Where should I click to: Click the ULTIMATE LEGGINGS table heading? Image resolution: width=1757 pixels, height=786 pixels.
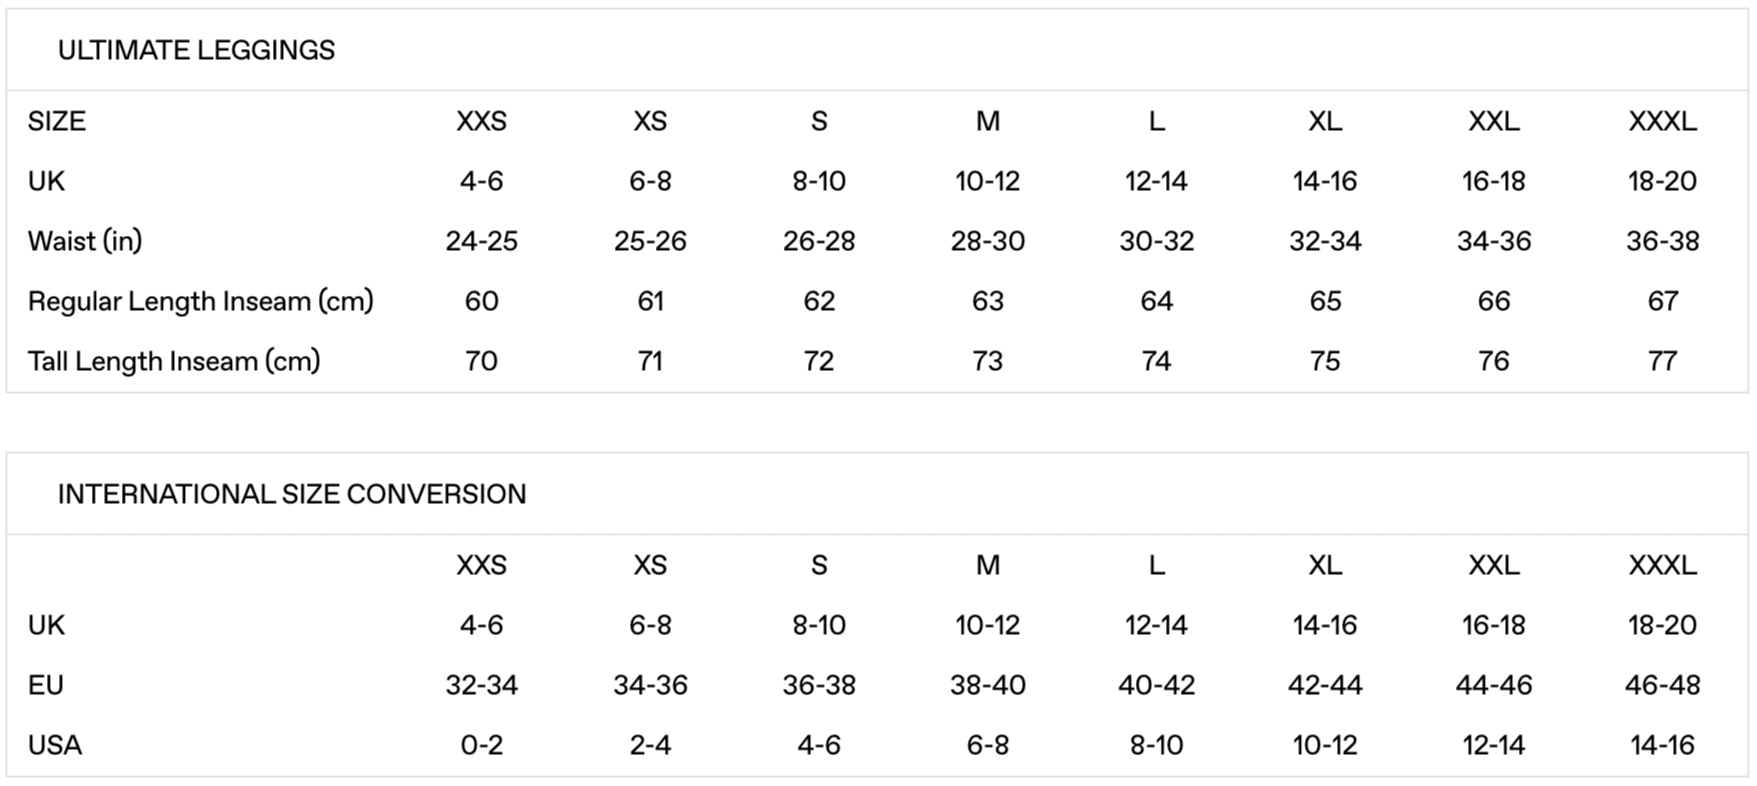coord(196,50)
